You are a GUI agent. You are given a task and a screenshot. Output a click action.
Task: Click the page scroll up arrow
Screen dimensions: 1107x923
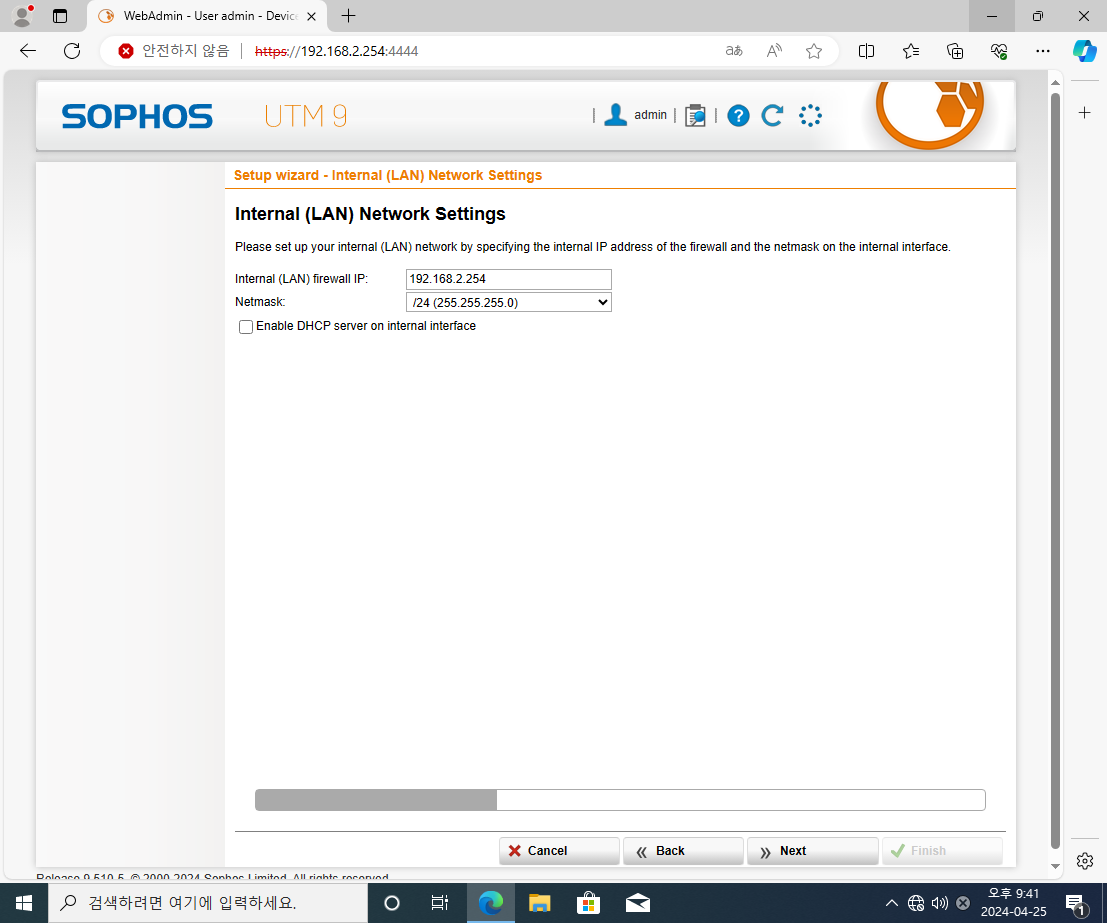coord(1055,83)
